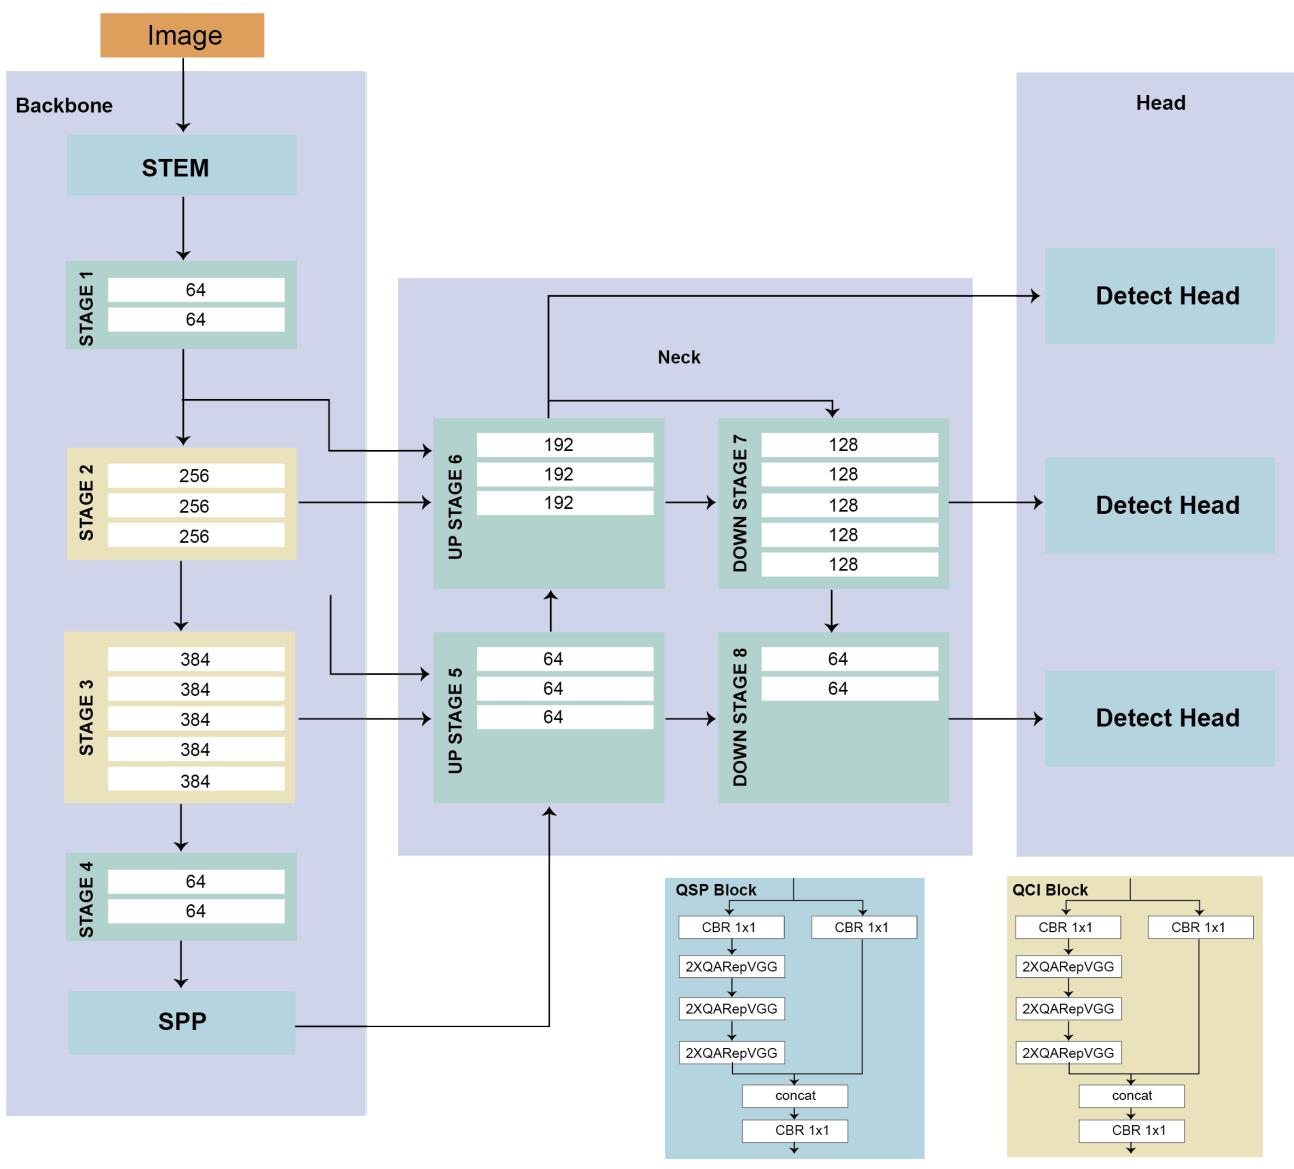Click the STAGE 1 vertical label
Image resolution: width=1294 pixels, height=1169 pixels.
pos(86,307)
